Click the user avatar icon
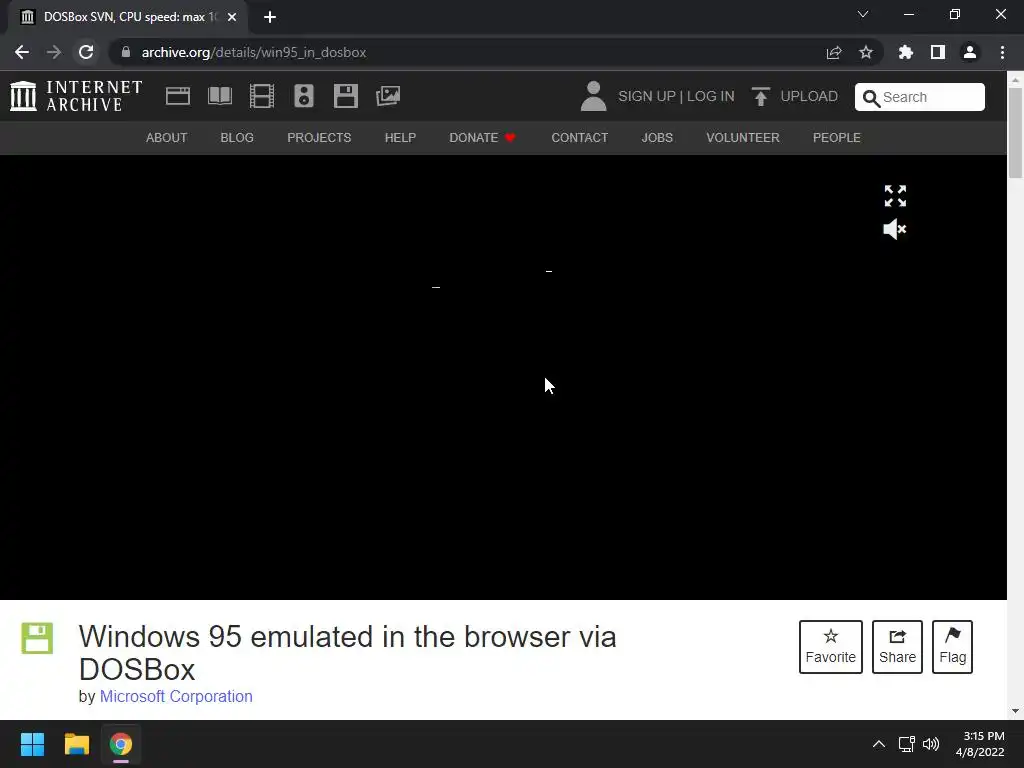Screen dimensions: 1024x768 coord(593,96)
